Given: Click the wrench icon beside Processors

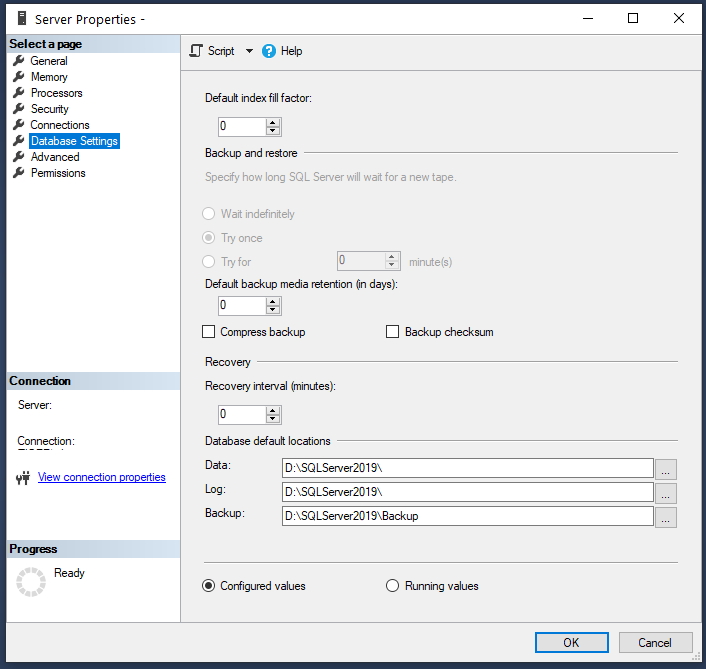Looking at the screenshot, I should coord(18,93).
